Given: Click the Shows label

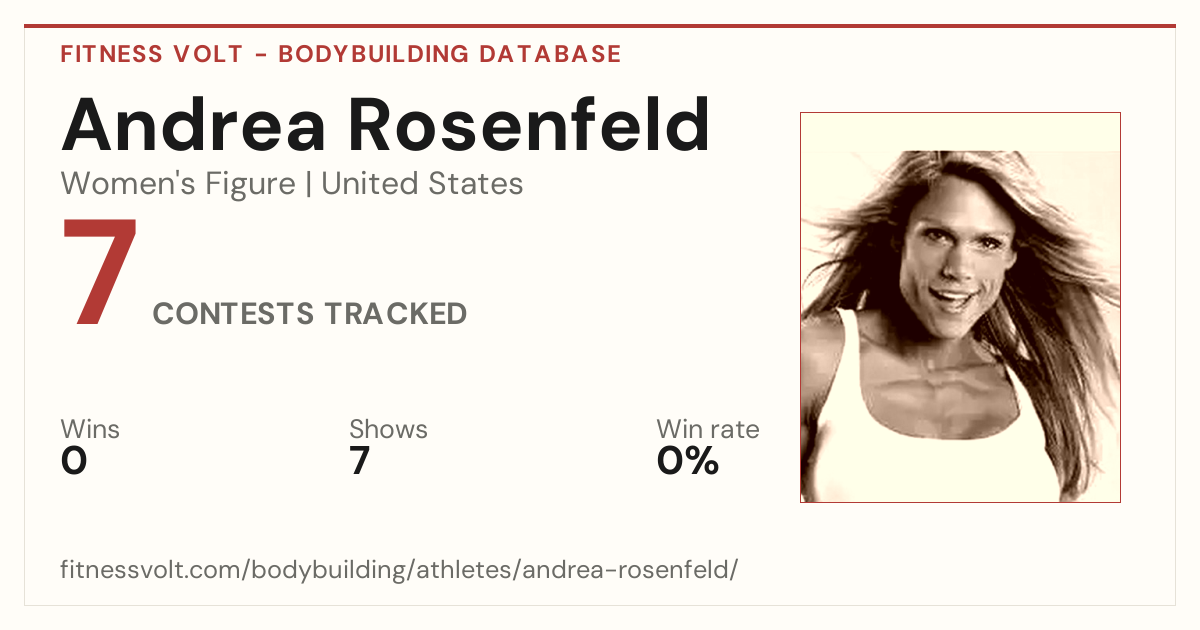Looking at the screenshot, I should 388,430.
